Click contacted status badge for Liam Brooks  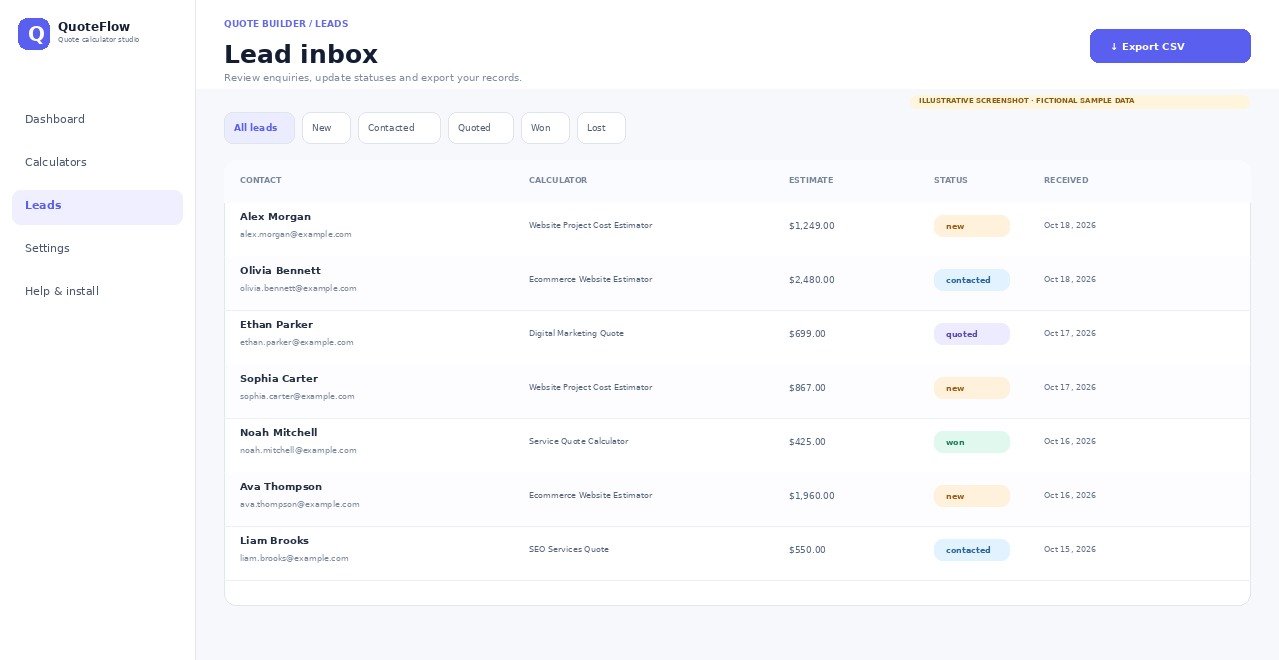pos(972,550)
